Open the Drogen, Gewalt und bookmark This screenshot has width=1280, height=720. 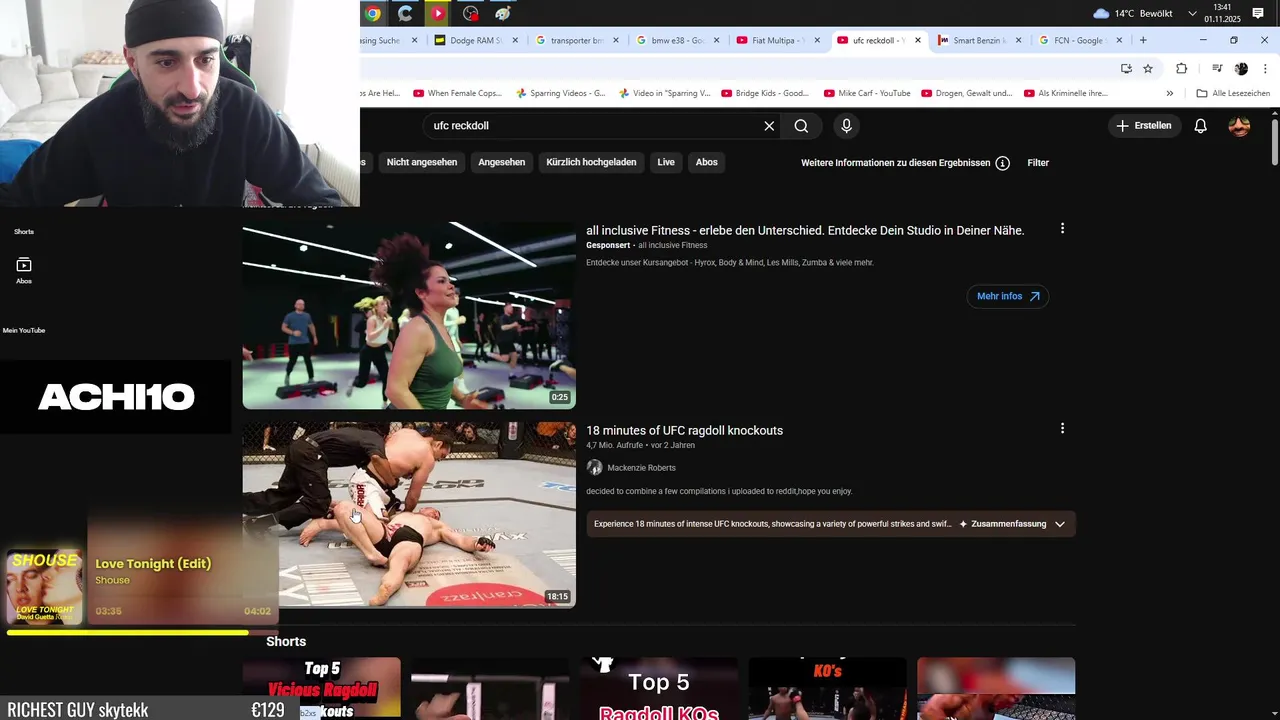[967, 93]
